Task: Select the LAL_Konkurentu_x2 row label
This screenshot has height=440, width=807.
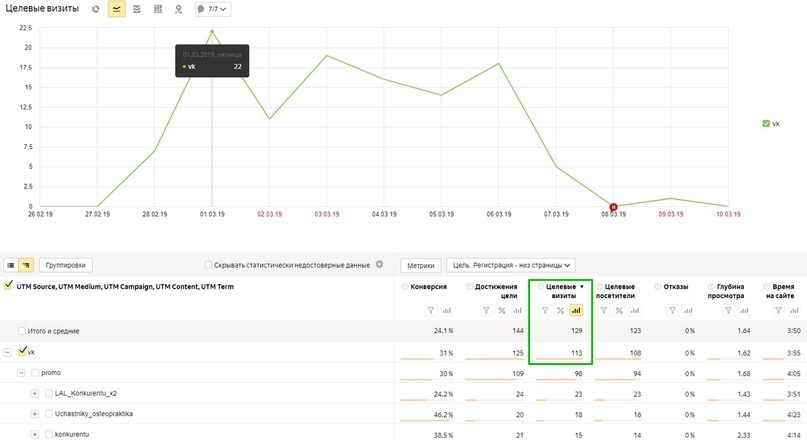Action: click(86, 393)
